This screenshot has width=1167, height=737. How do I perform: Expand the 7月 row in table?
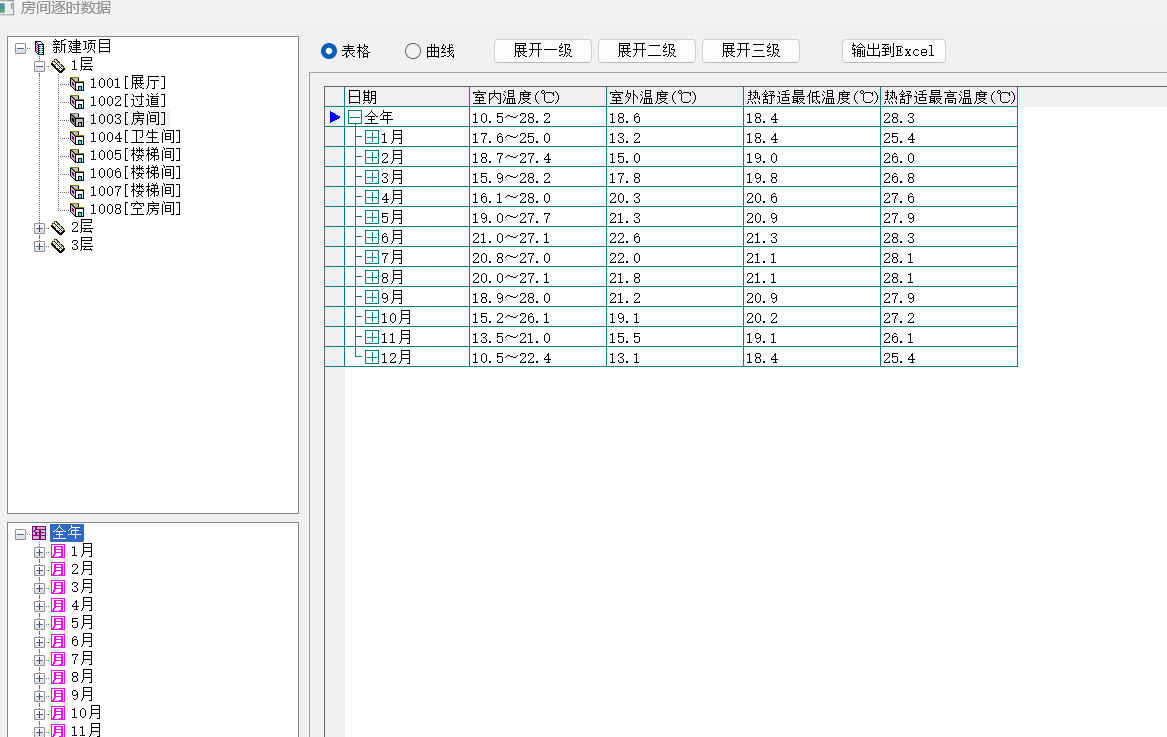372,258
